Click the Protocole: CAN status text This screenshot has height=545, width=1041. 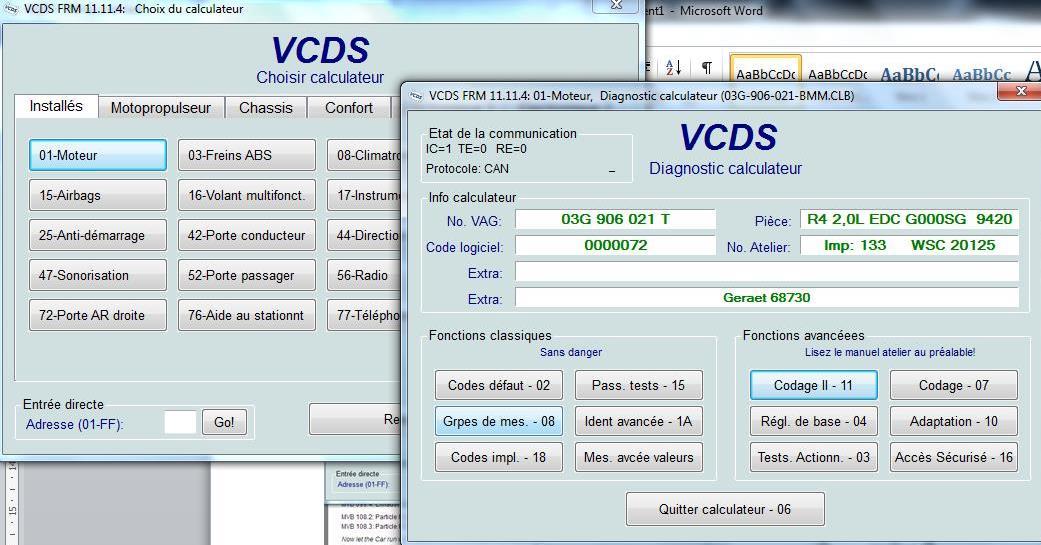click(x=467, y=169)
